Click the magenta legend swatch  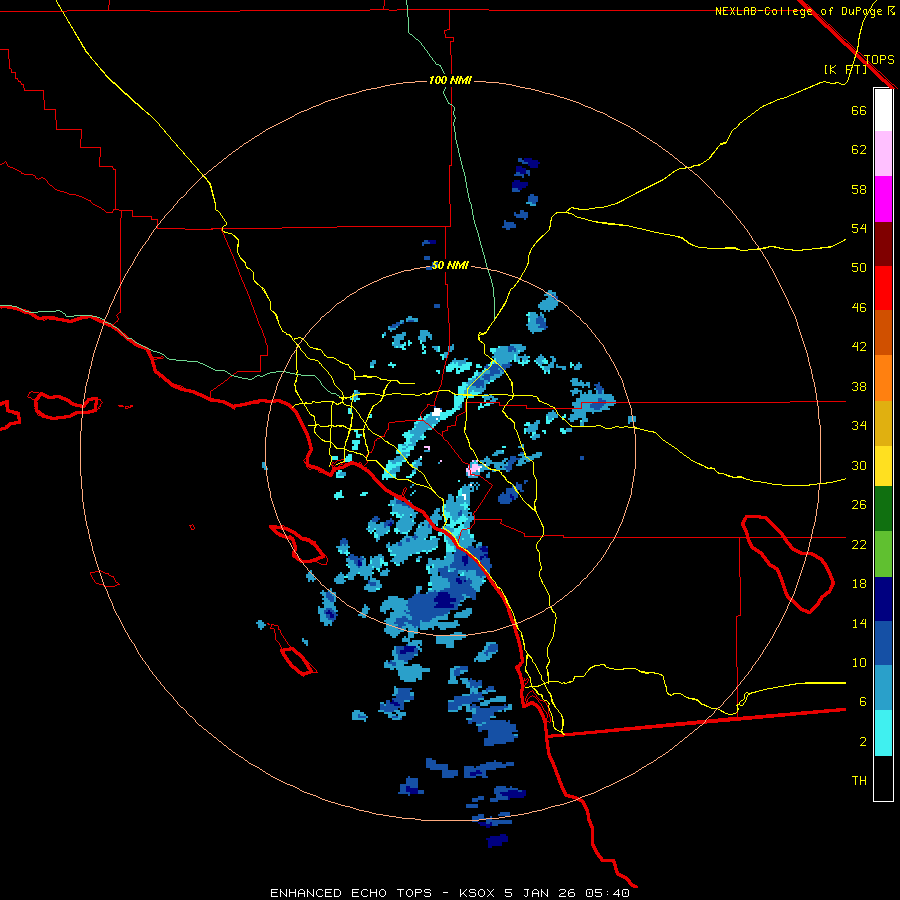tap(883, 199)
